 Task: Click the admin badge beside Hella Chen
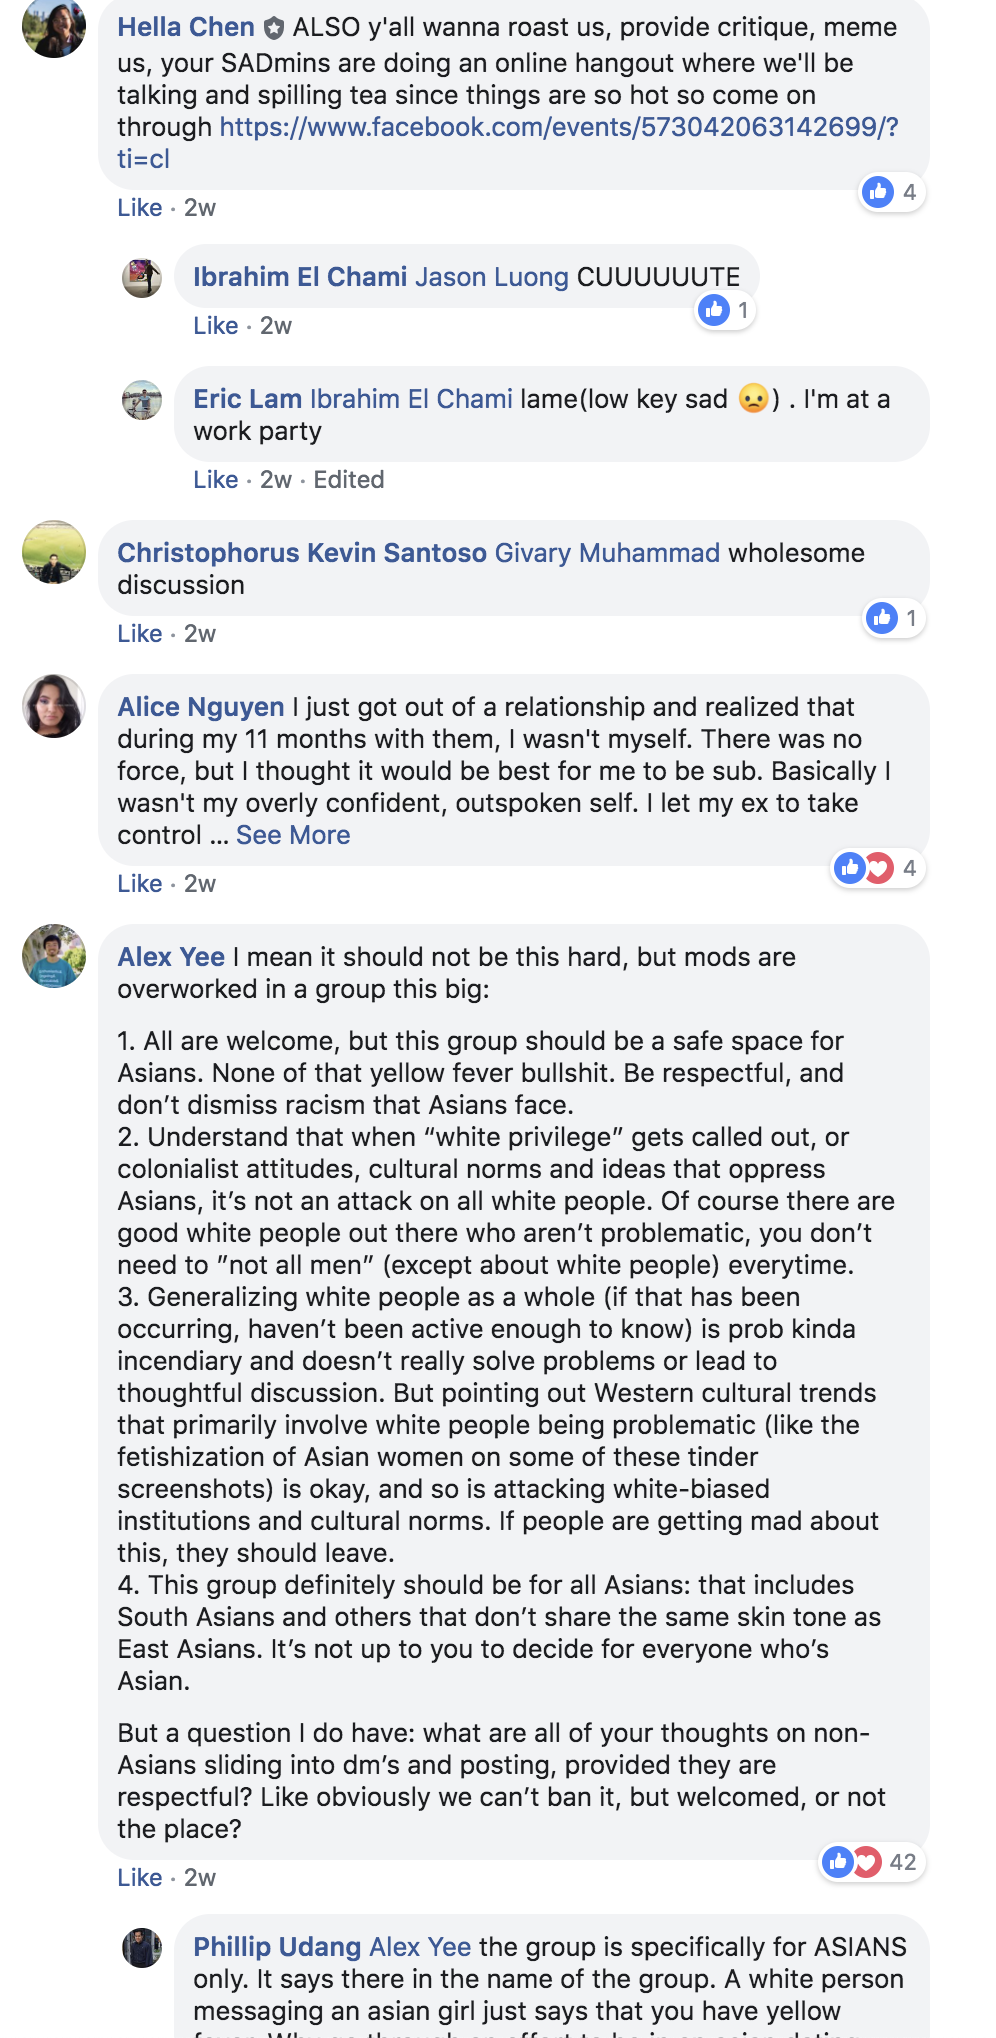click(x=273, y=28)
